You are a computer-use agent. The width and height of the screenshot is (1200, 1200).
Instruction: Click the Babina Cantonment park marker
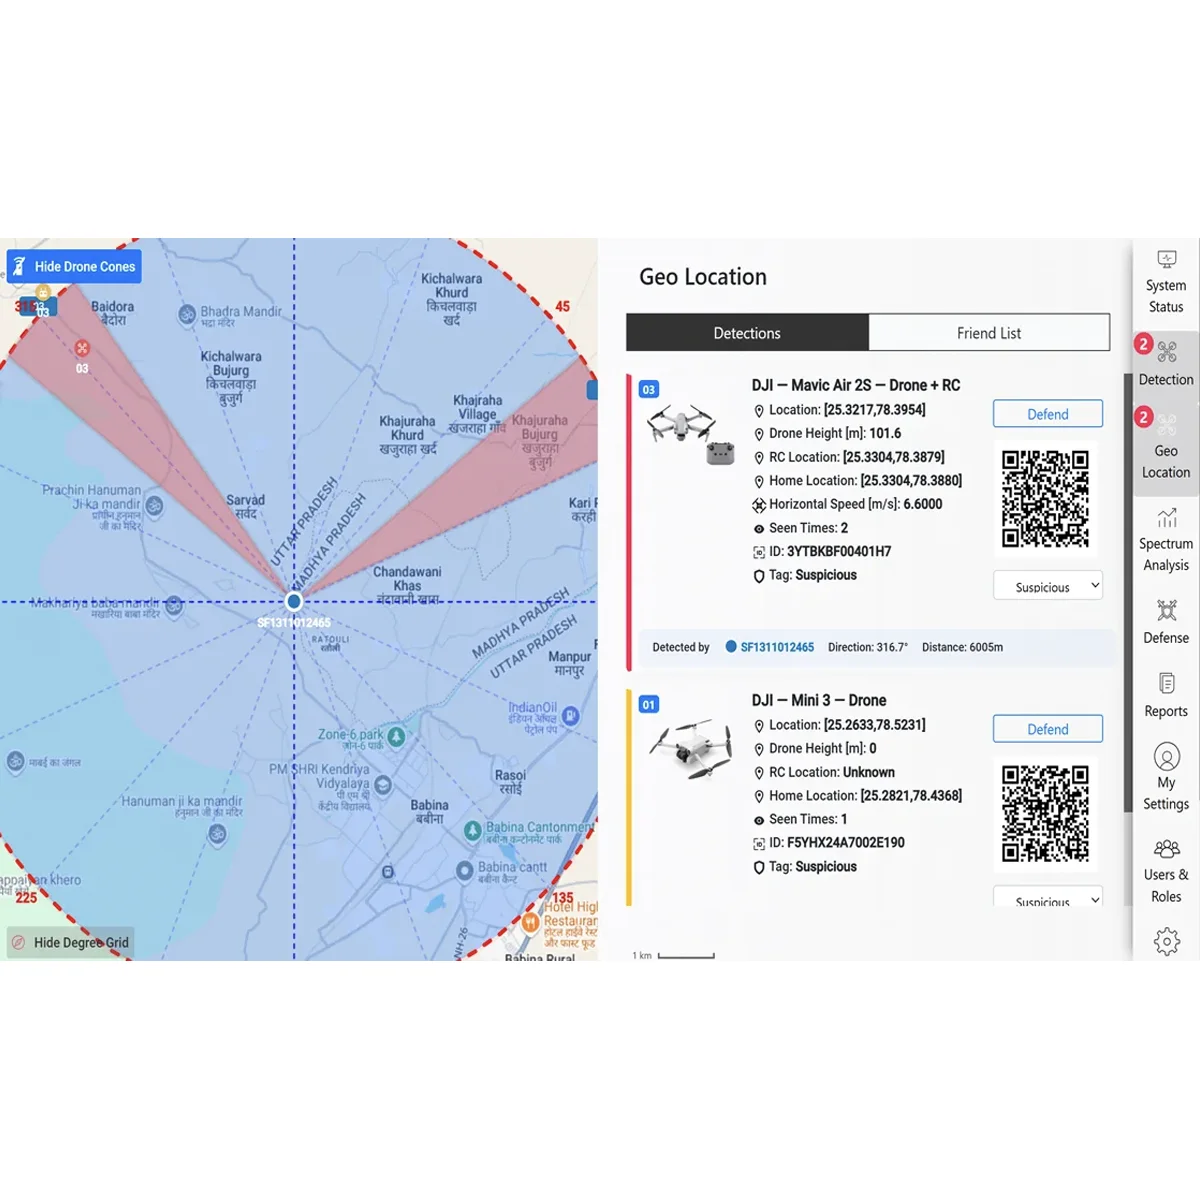[x=473, y=831]
